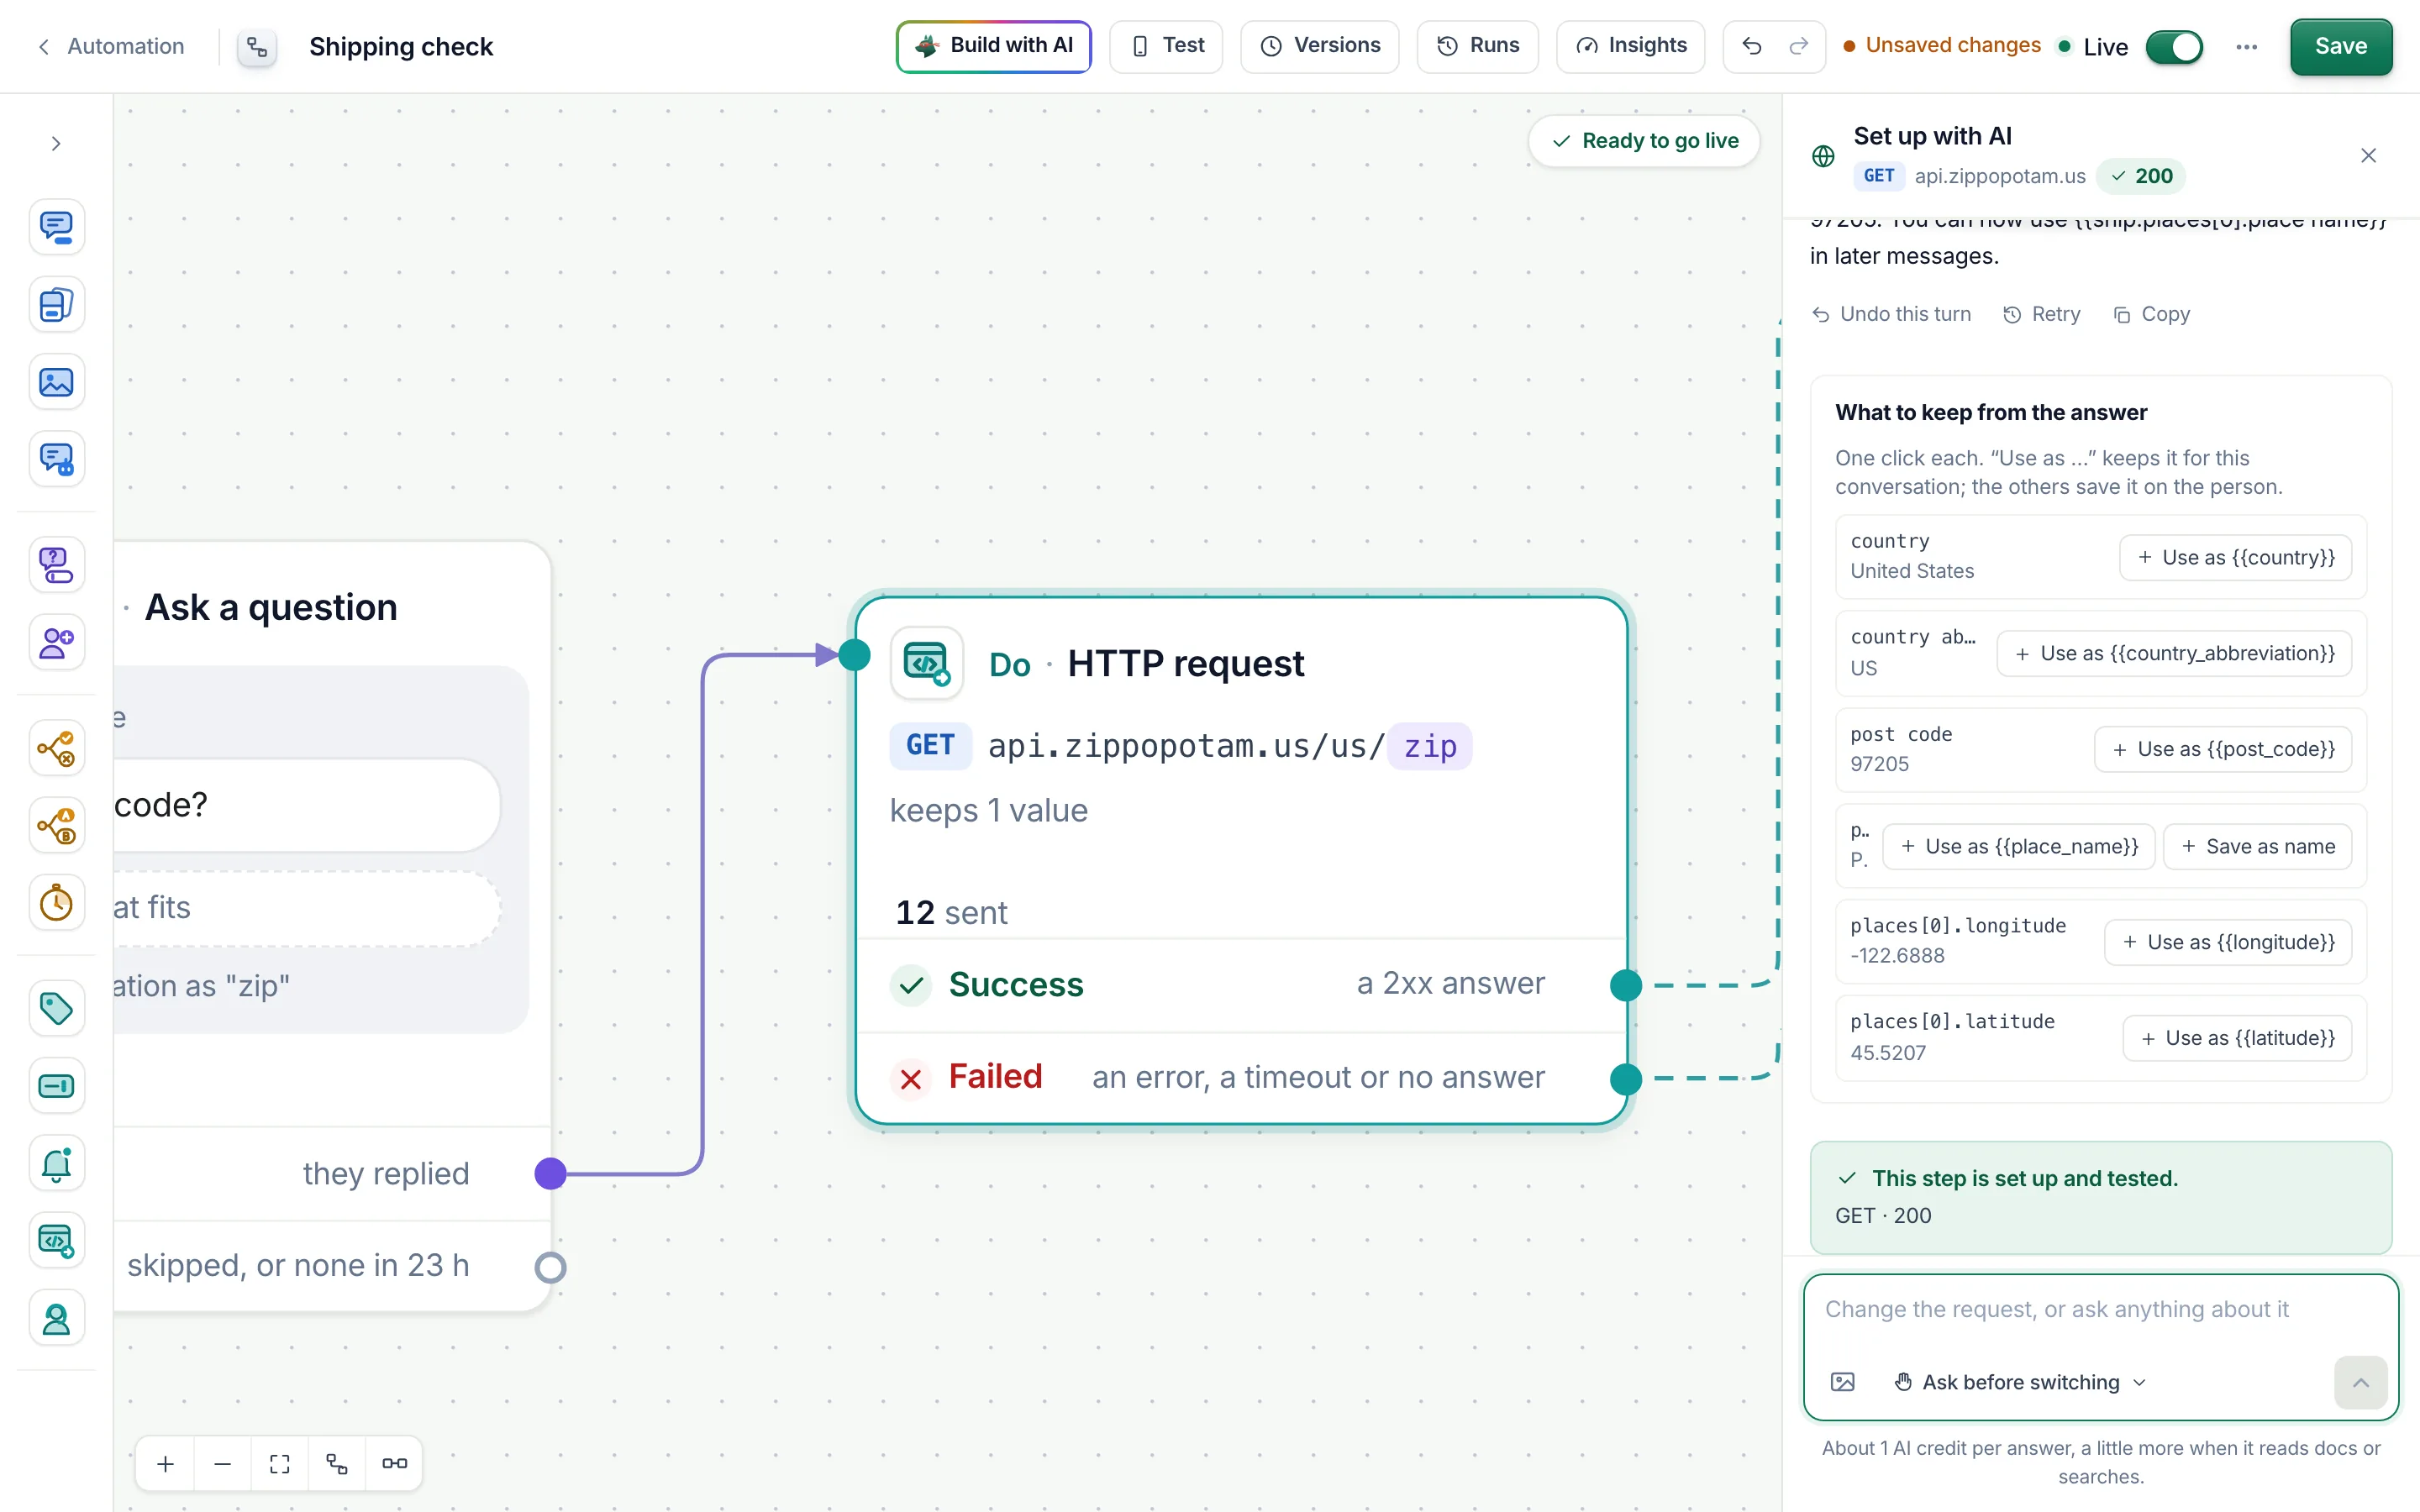Click the HTTP request input connector dot
This screenshot has height=1512, width=2420.
coord(854,655)
